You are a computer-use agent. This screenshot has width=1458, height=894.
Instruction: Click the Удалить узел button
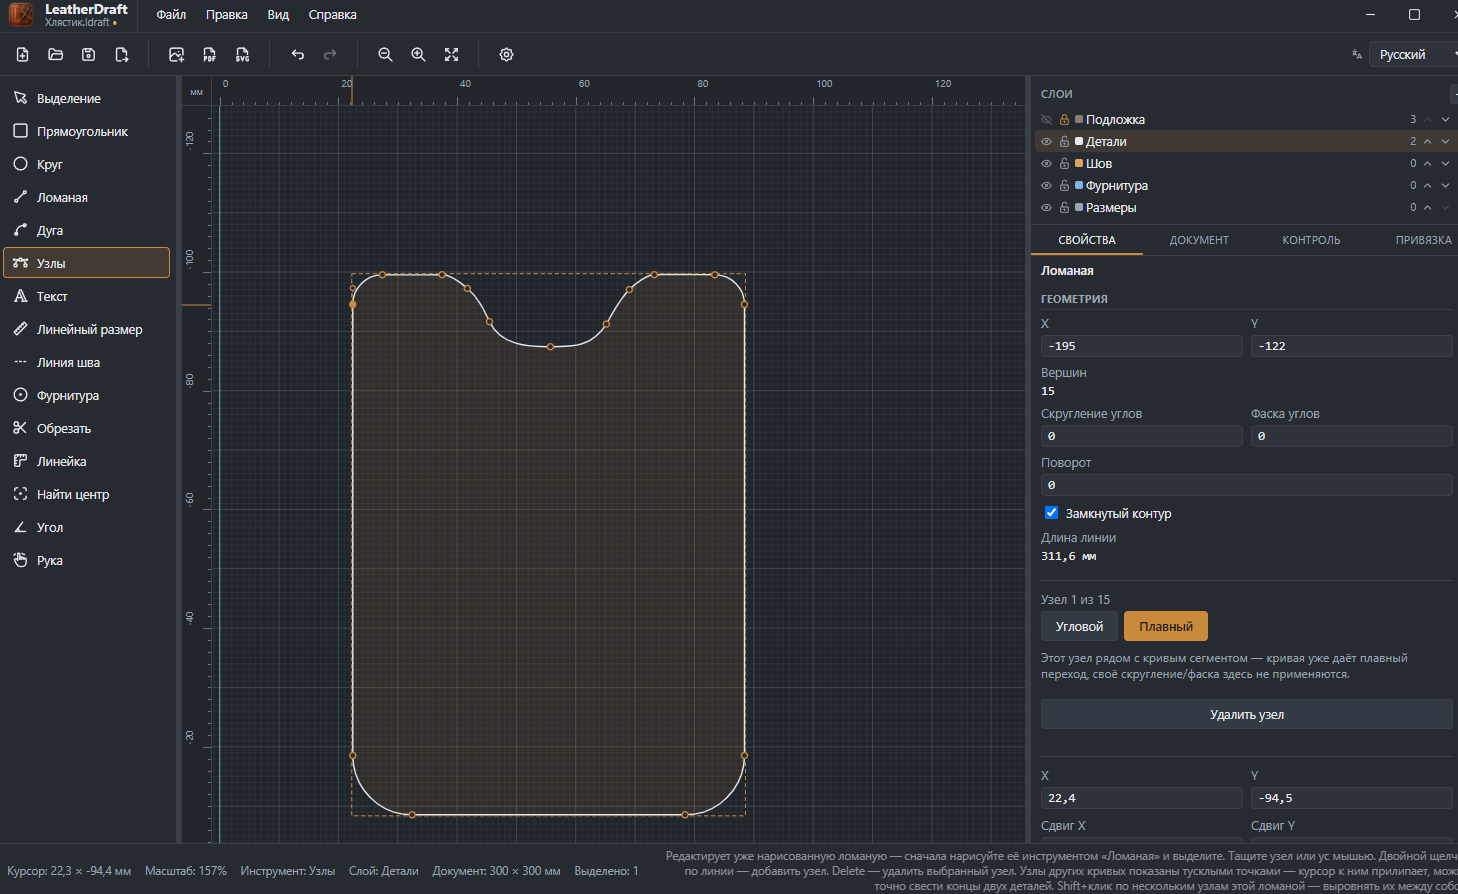click(1247, 714)
